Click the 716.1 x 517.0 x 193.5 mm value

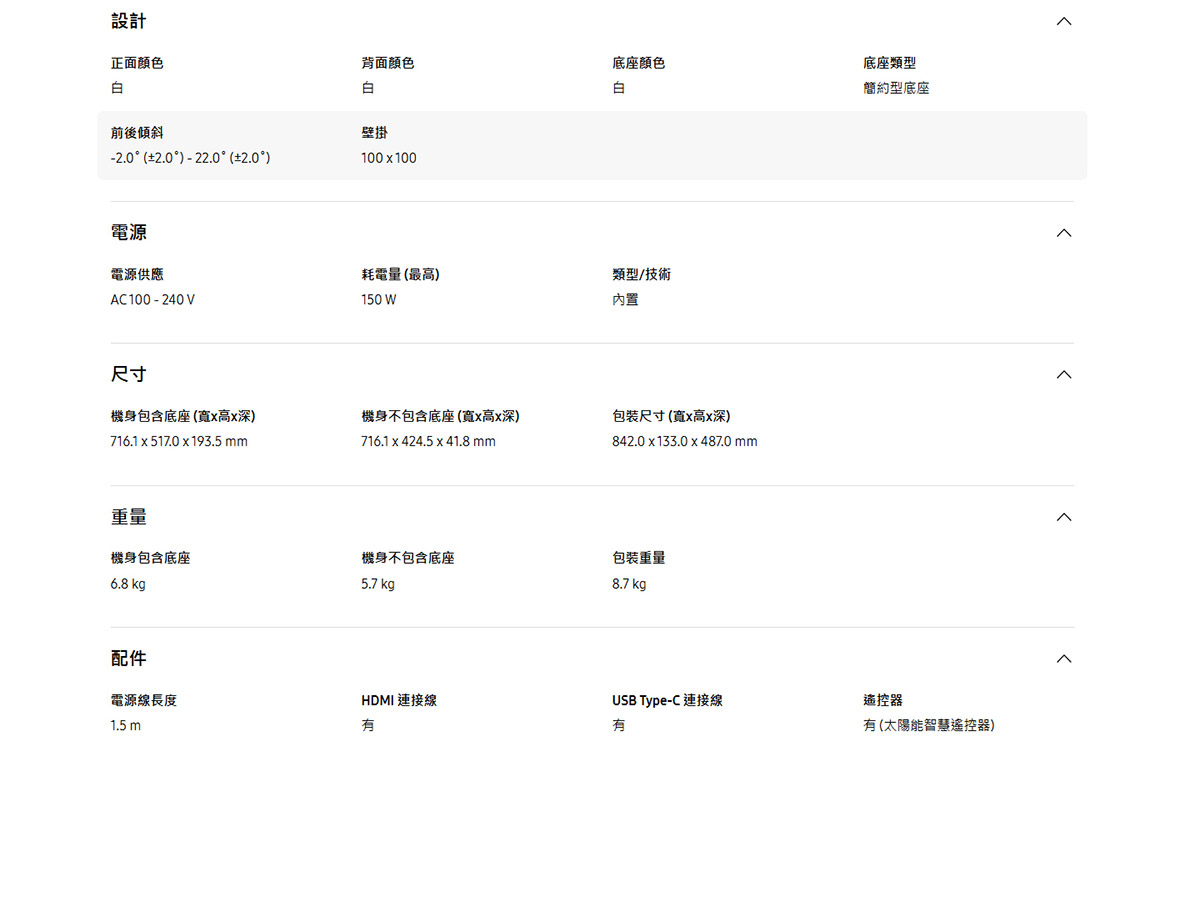point(179,442)
